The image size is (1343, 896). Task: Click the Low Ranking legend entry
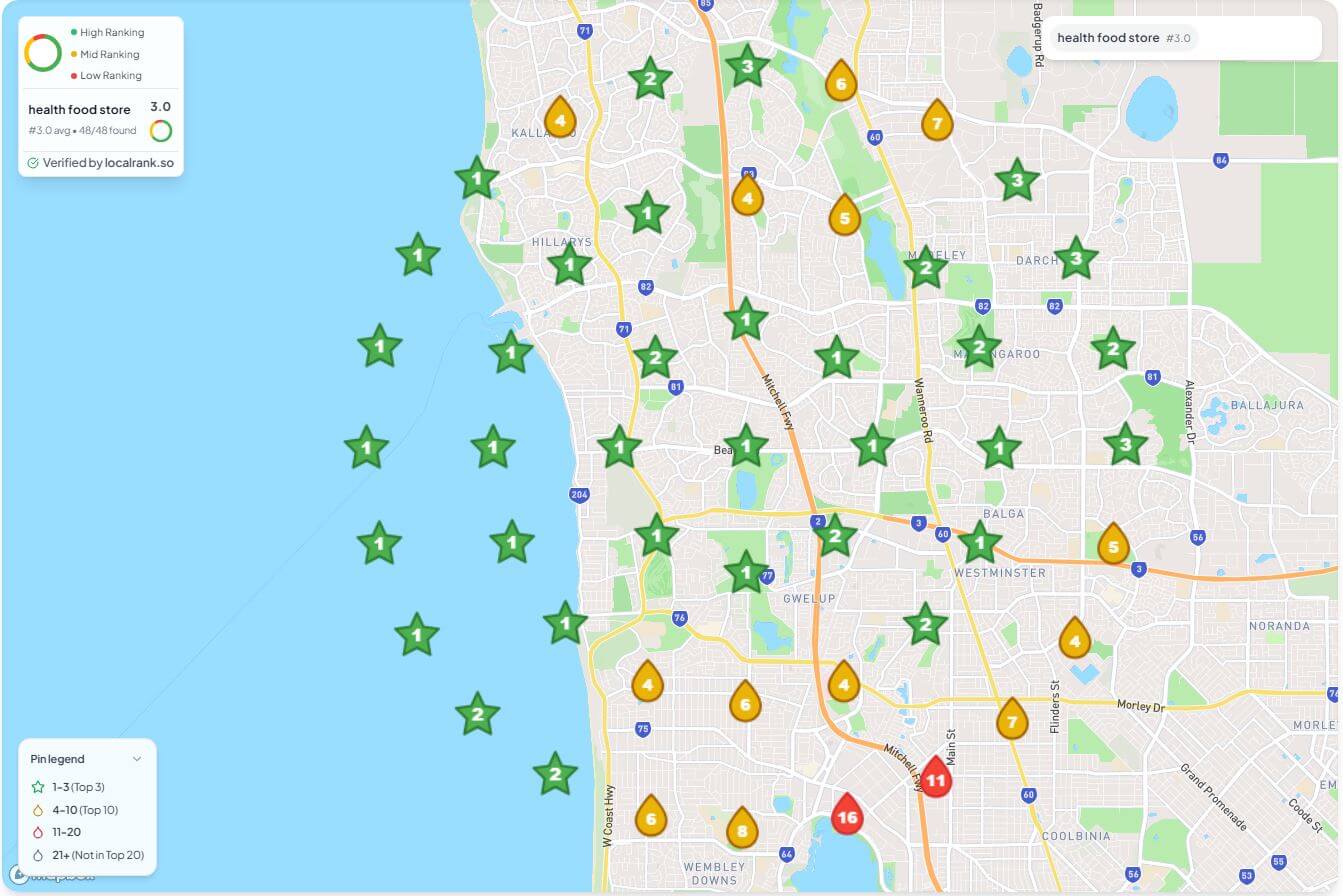pos(106,76)
